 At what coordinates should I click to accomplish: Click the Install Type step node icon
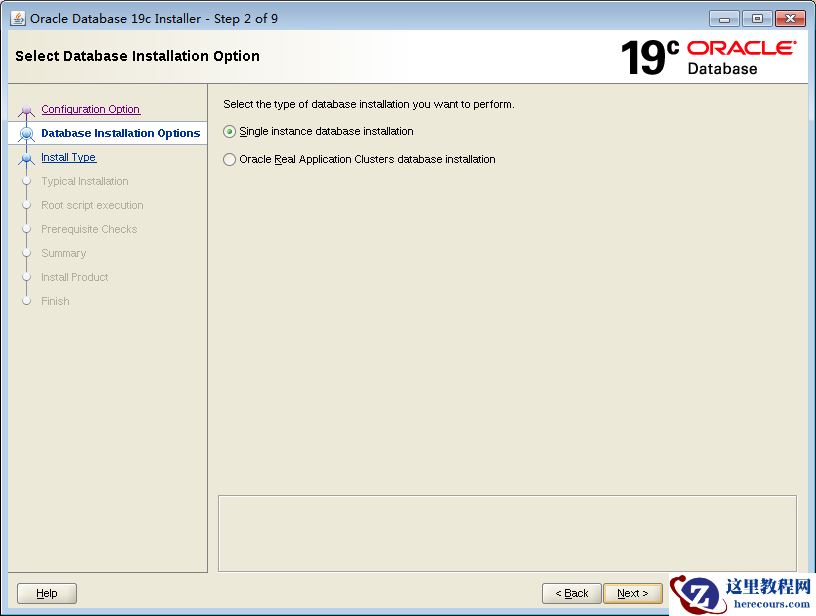click(27, 158)
